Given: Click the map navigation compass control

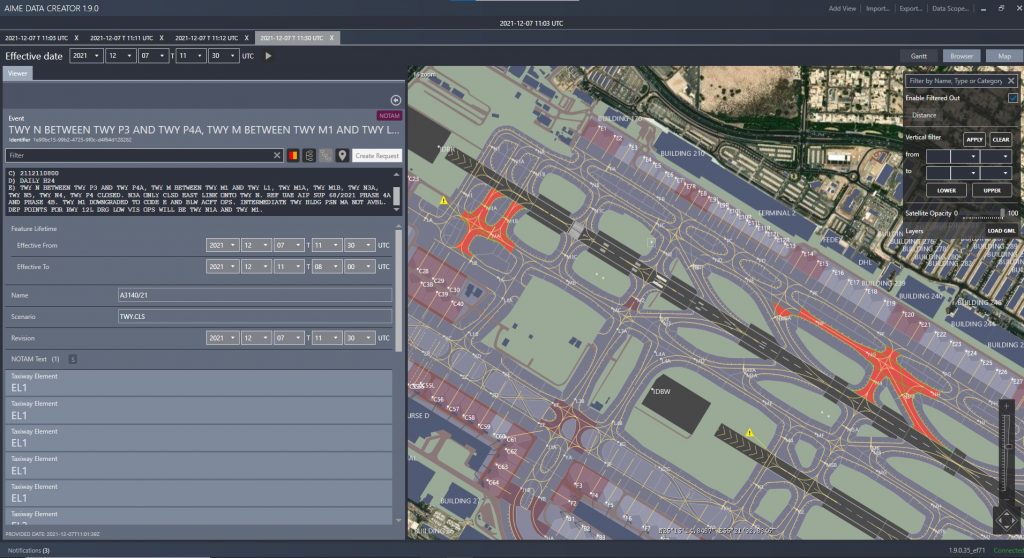Looking at the screenshot, I should (x=1005, y=520).
